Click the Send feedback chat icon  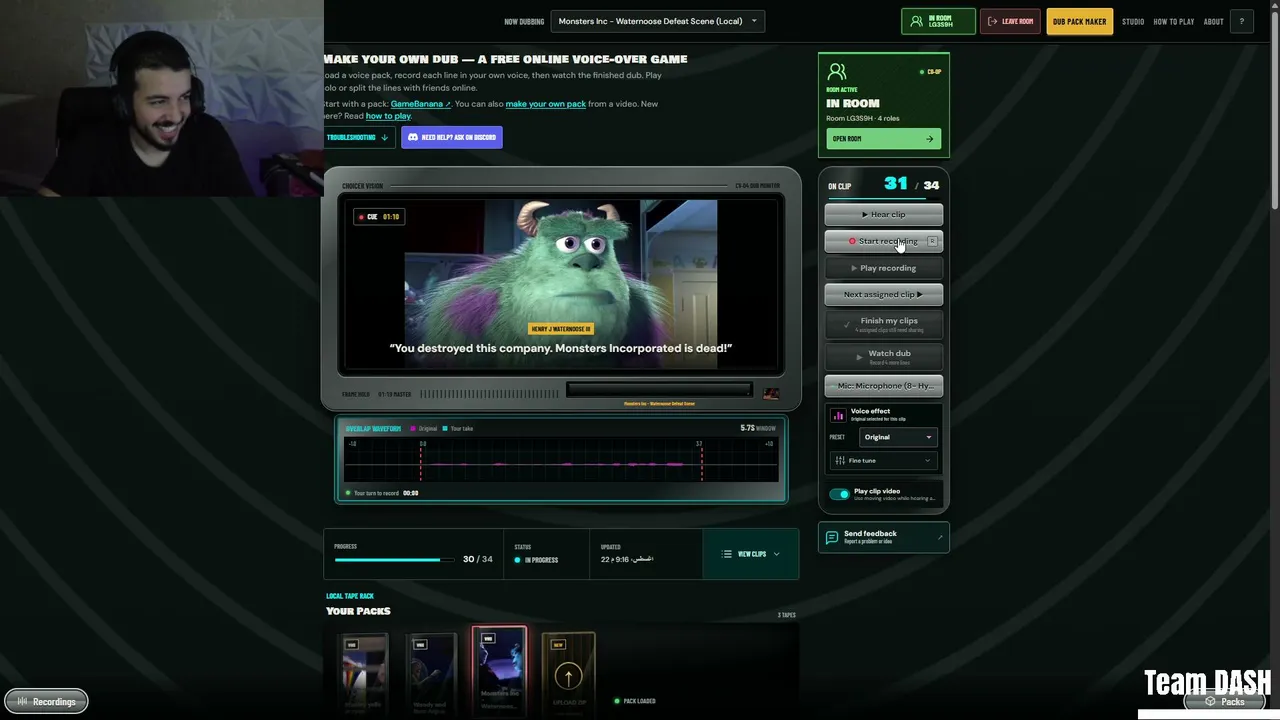coord(832,538)
